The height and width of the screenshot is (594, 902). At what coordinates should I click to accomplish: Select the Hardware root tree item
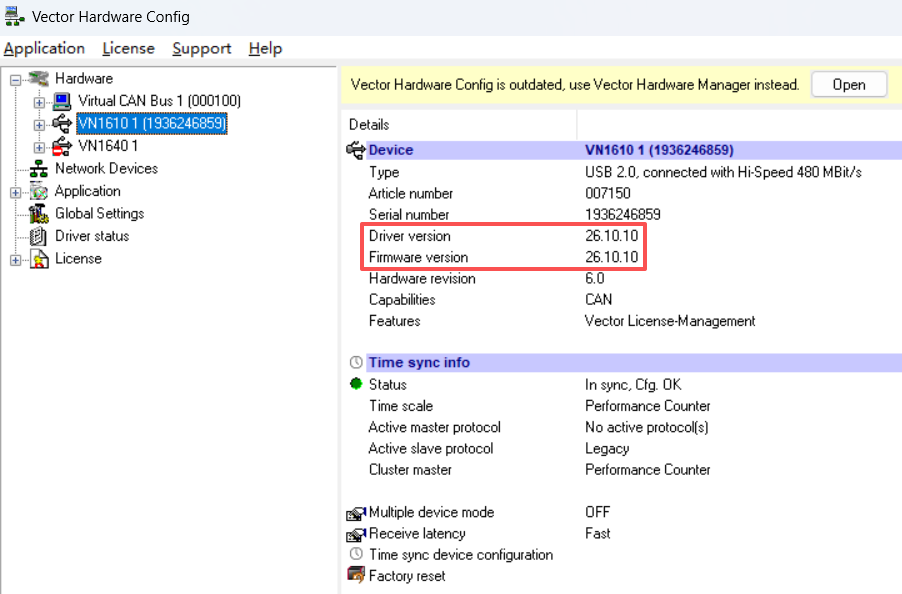point(84,78)
